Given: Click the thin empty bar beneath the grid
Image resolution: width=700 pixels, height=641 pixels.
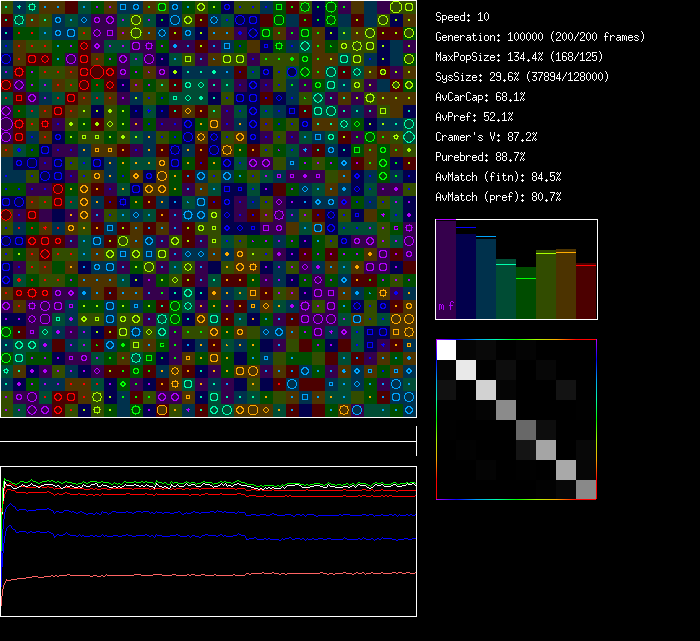Looking at the screenshot, I should pyautogui.click(x=208, y=430).
